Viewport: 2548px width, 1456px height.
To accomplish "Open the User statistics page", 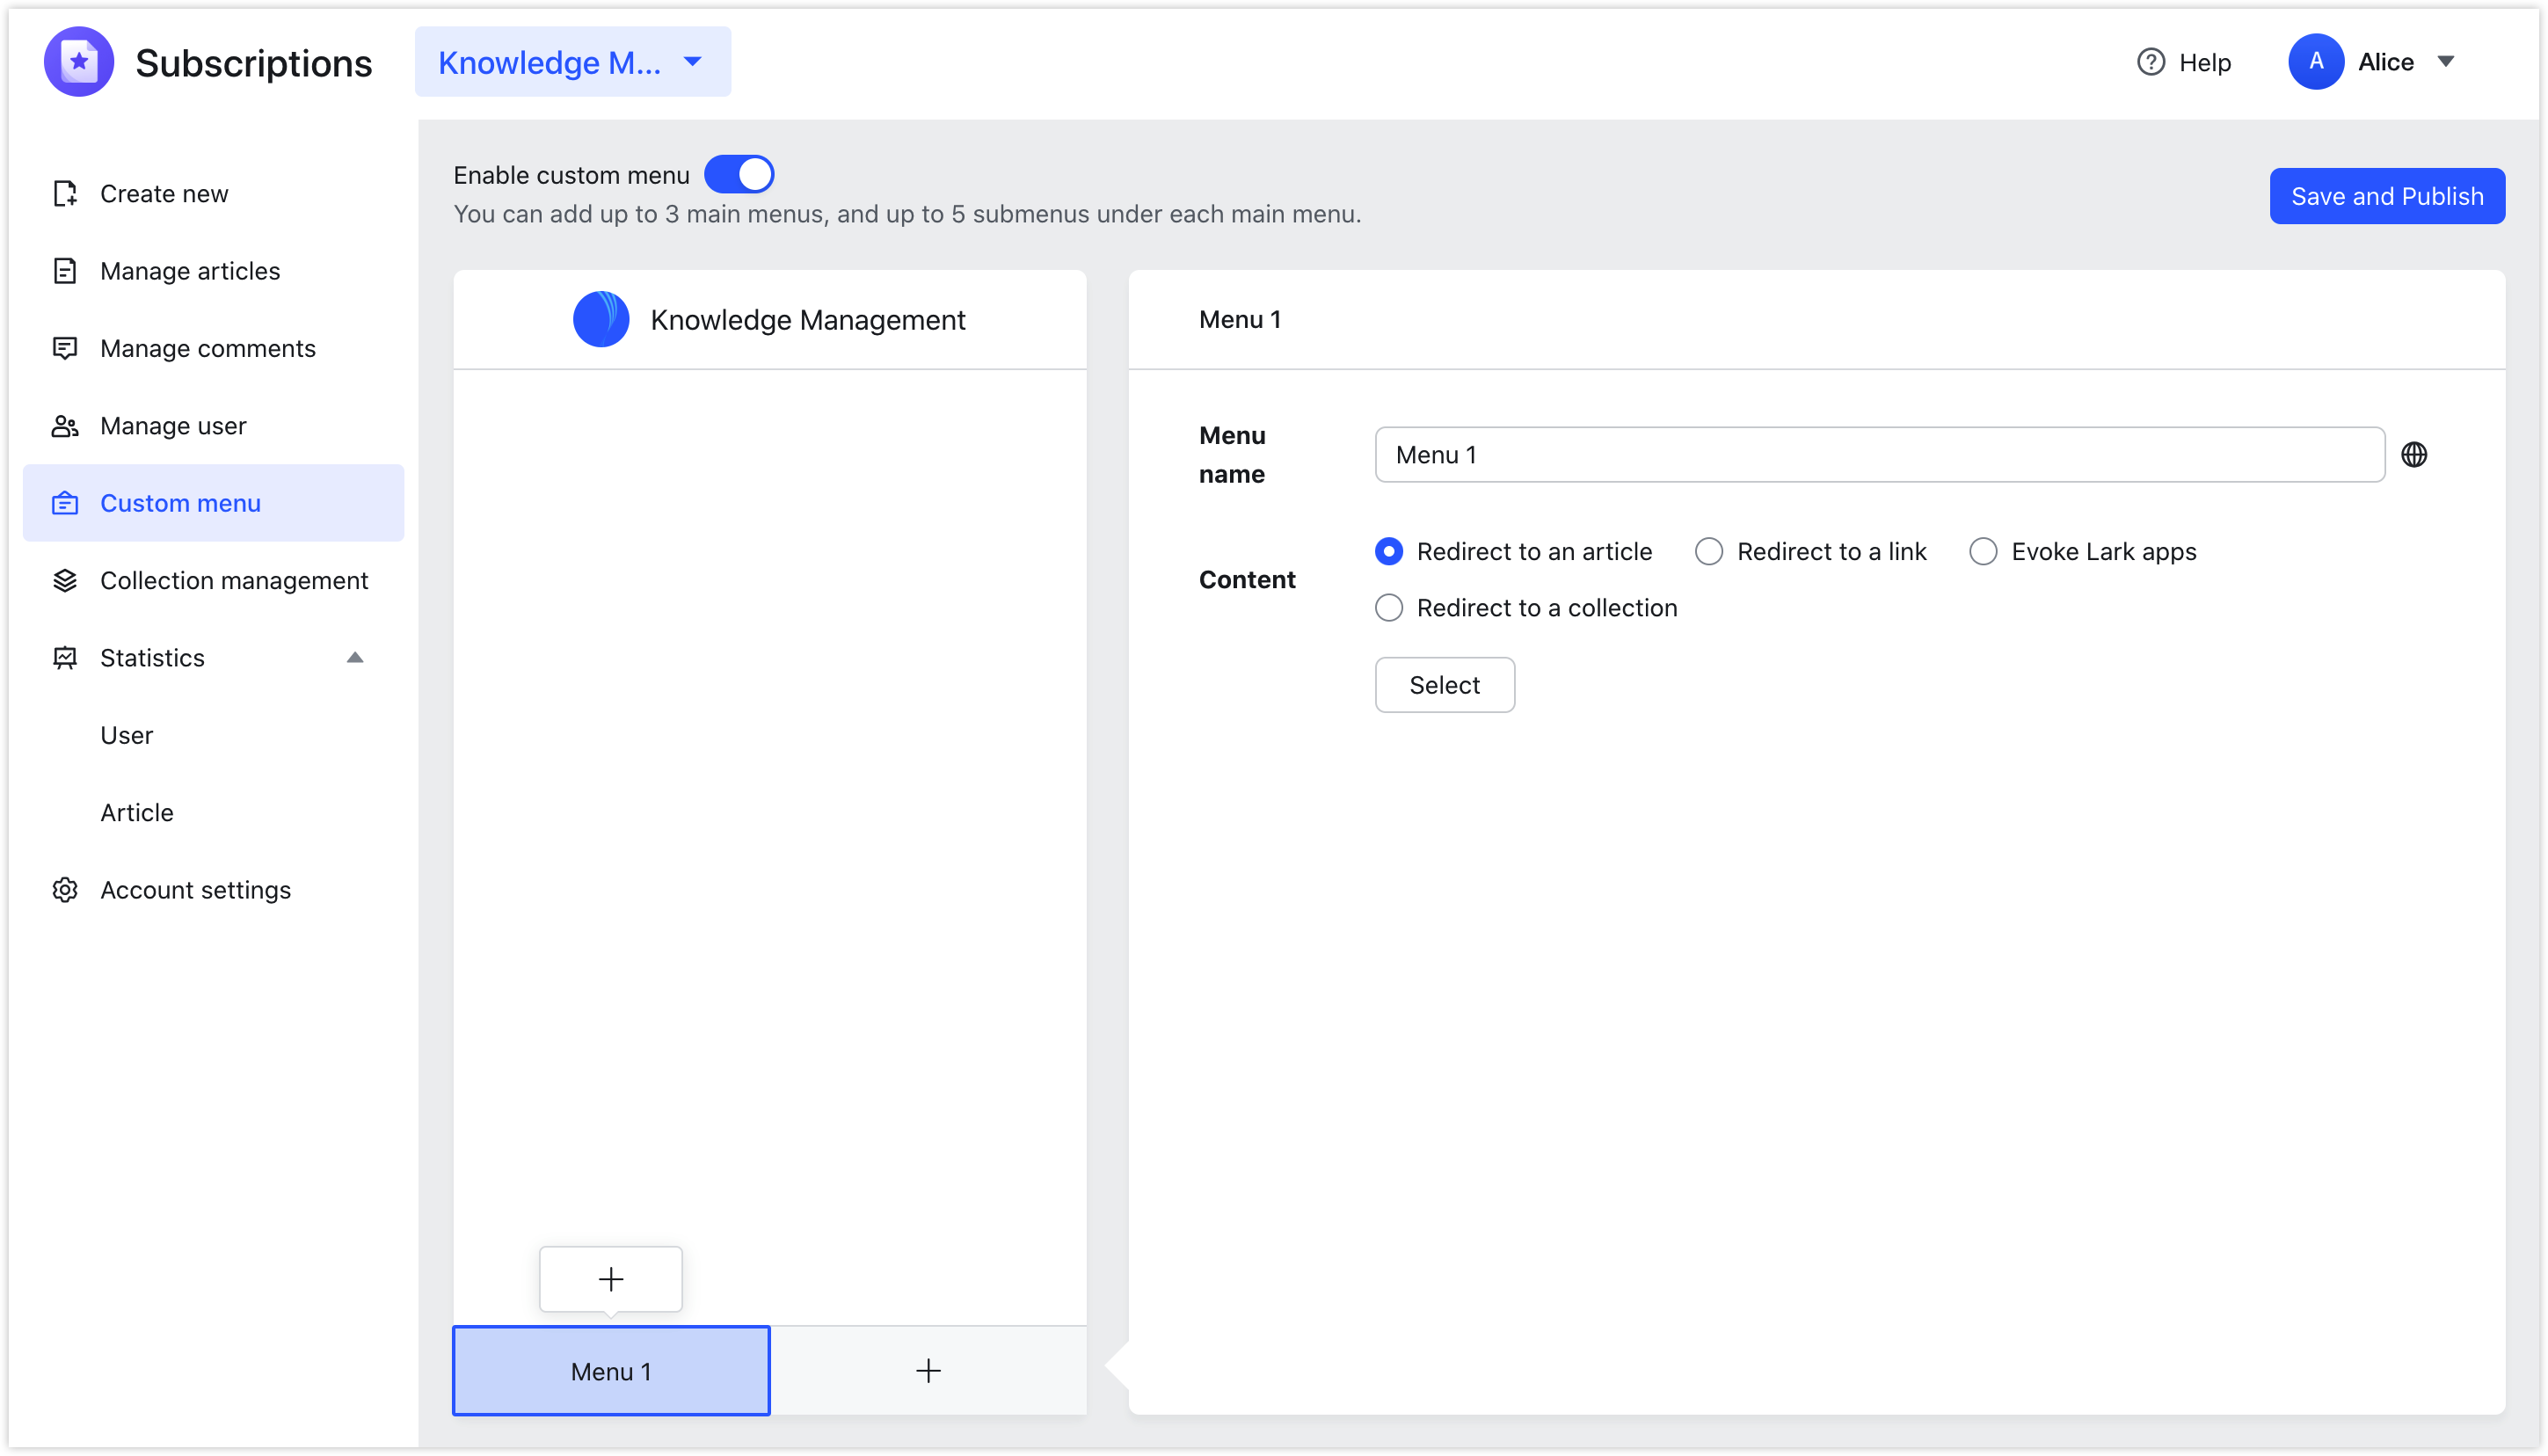I will tap(126, 734).
